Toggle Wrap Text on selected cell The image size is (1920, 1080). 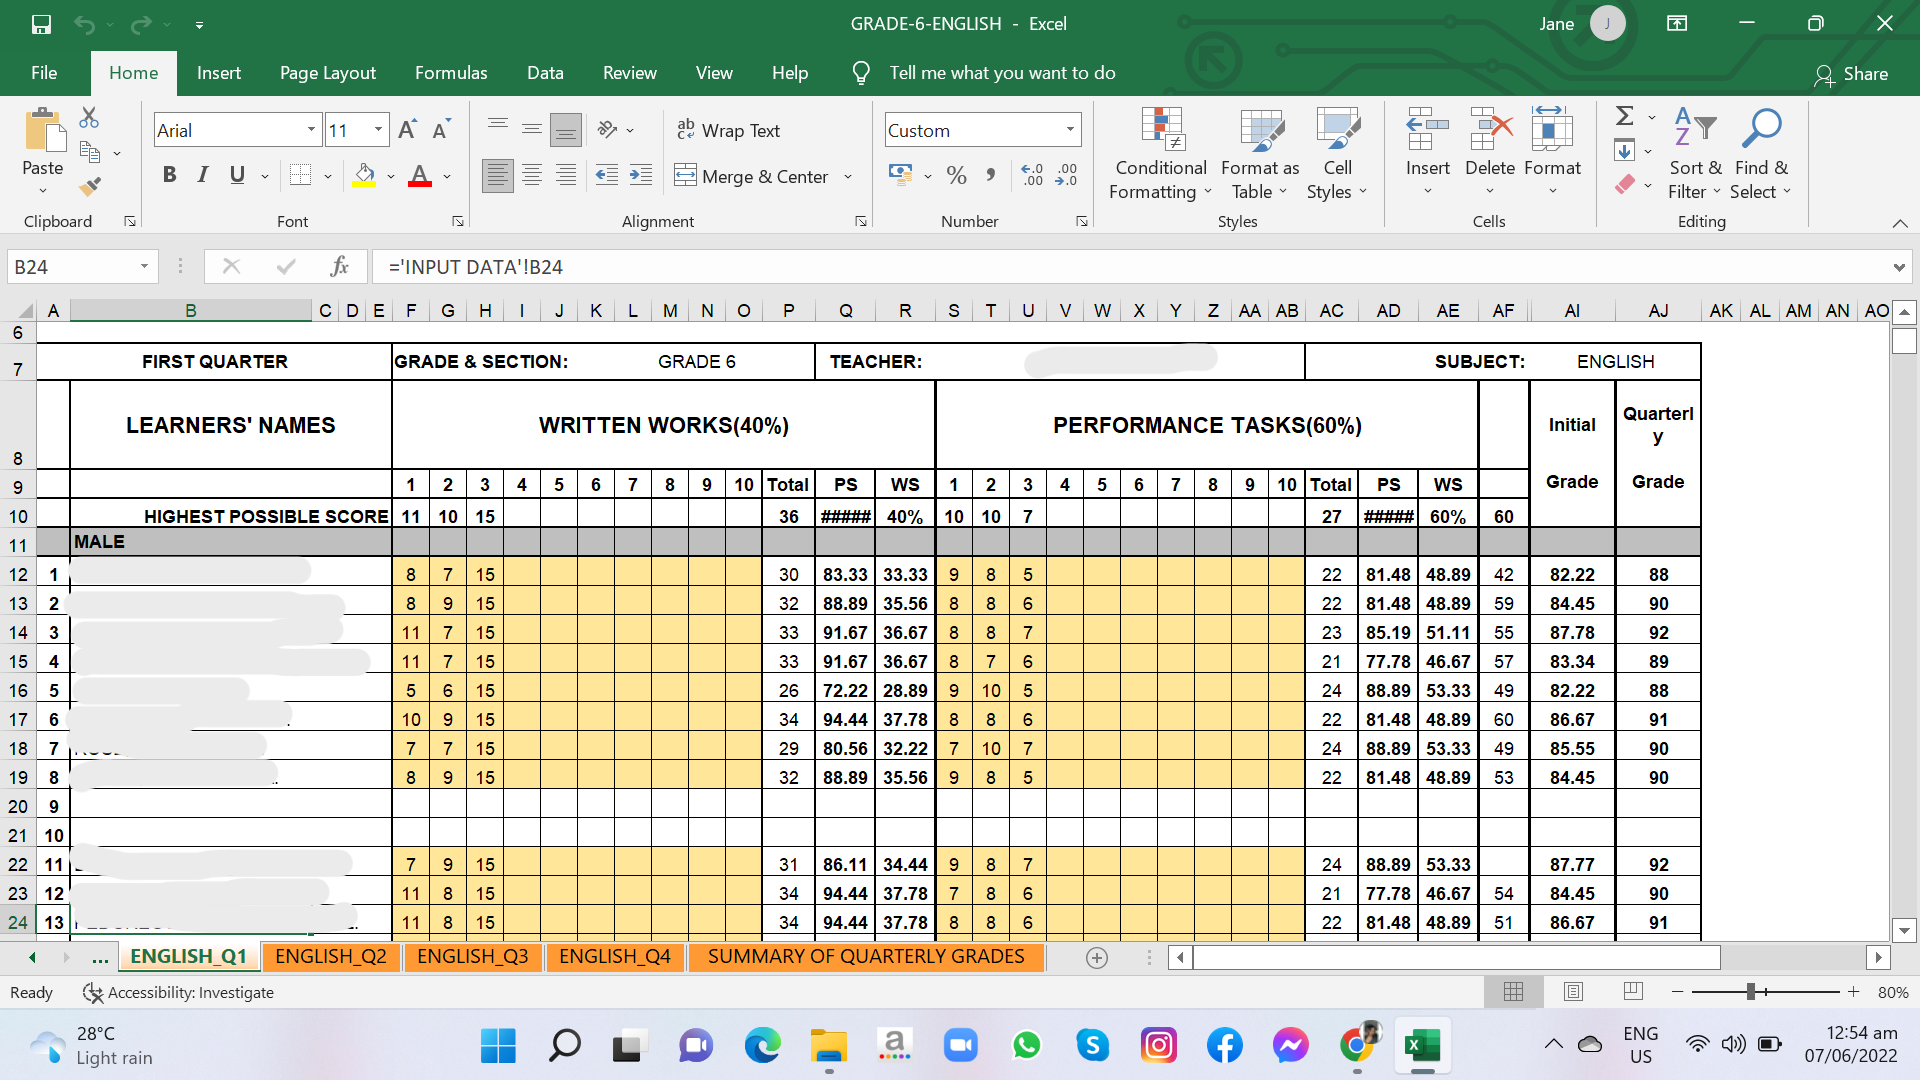click(728, 130)
